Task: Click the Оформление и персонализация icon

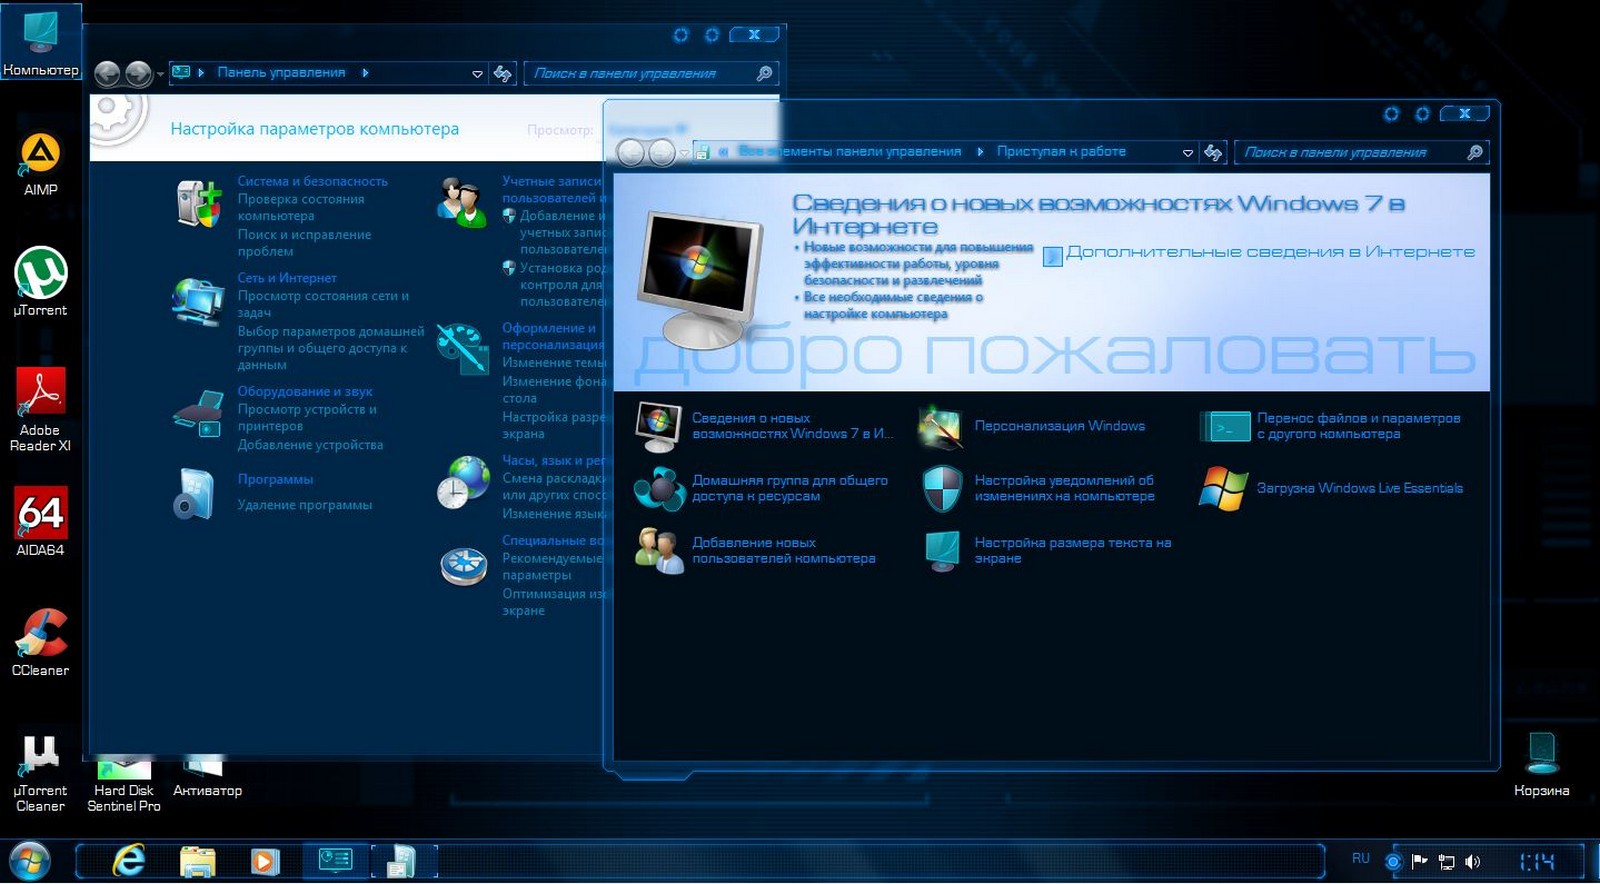Action: (462, 348)
